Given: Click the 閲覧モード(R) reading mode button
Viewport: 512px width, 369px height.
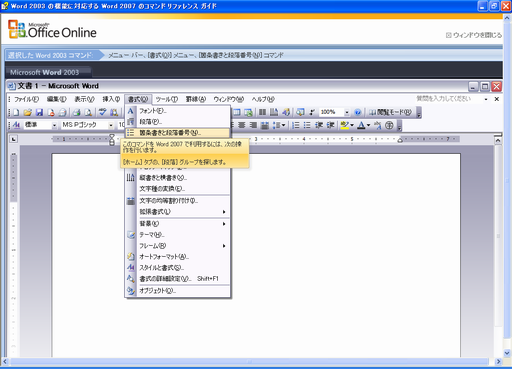Looking at the screenshot, I should pos(390,112).
